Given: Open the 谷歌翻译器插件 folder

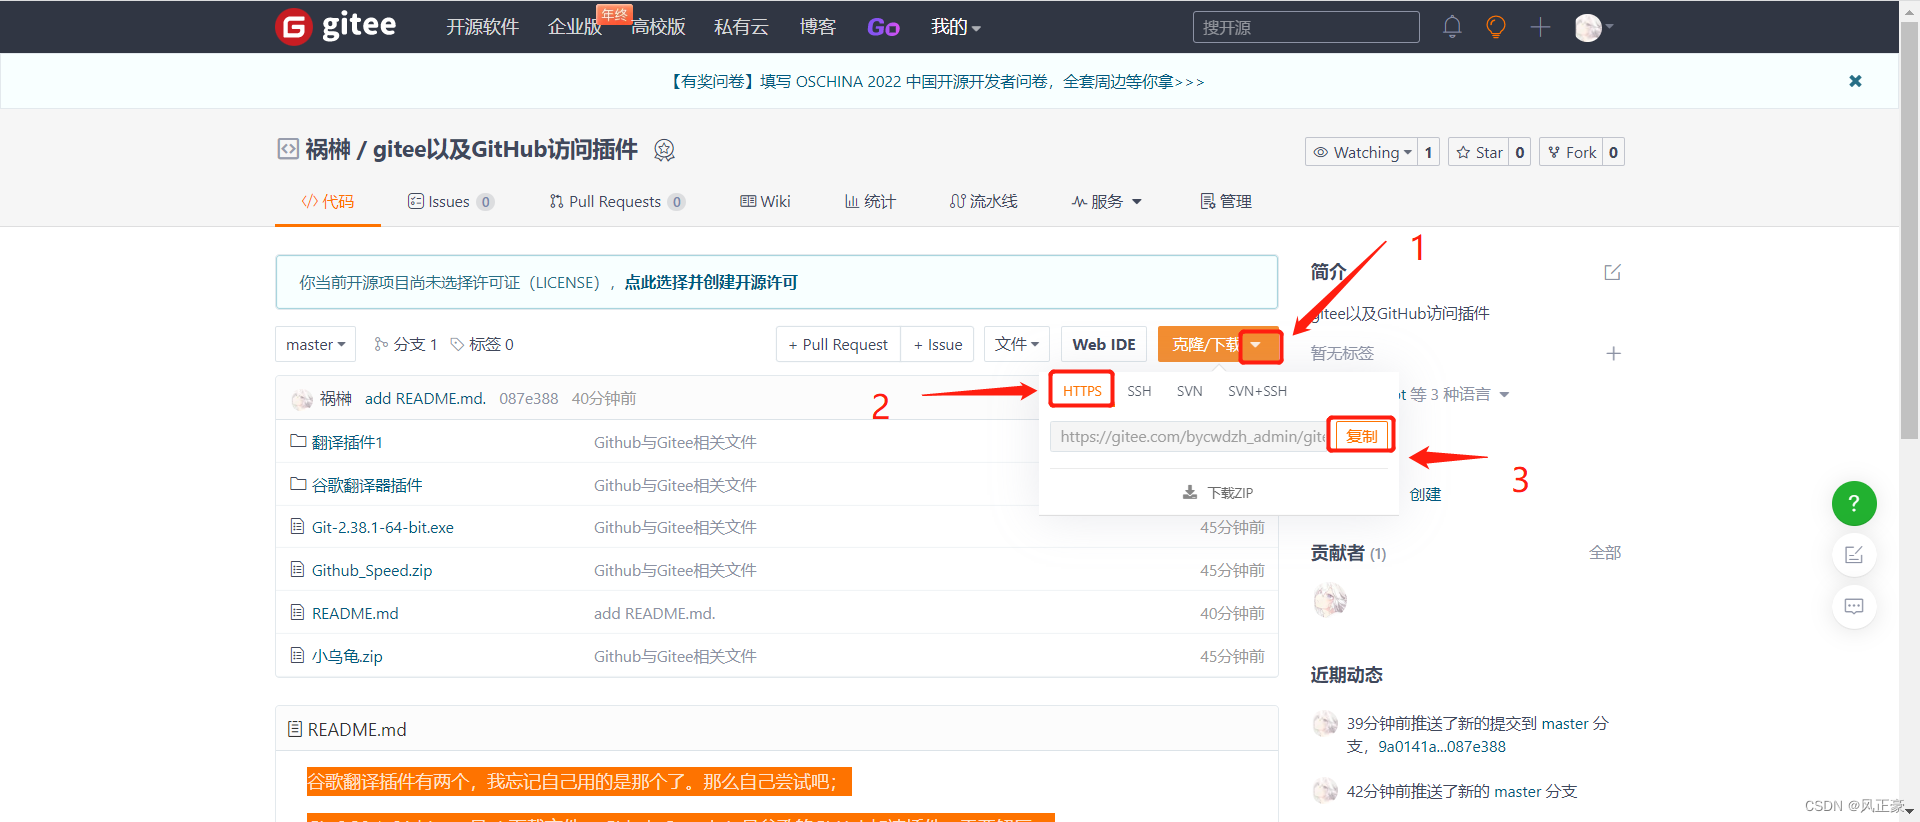Looking at the screenshot, I should pyautogui.click(x=367, y=485).
